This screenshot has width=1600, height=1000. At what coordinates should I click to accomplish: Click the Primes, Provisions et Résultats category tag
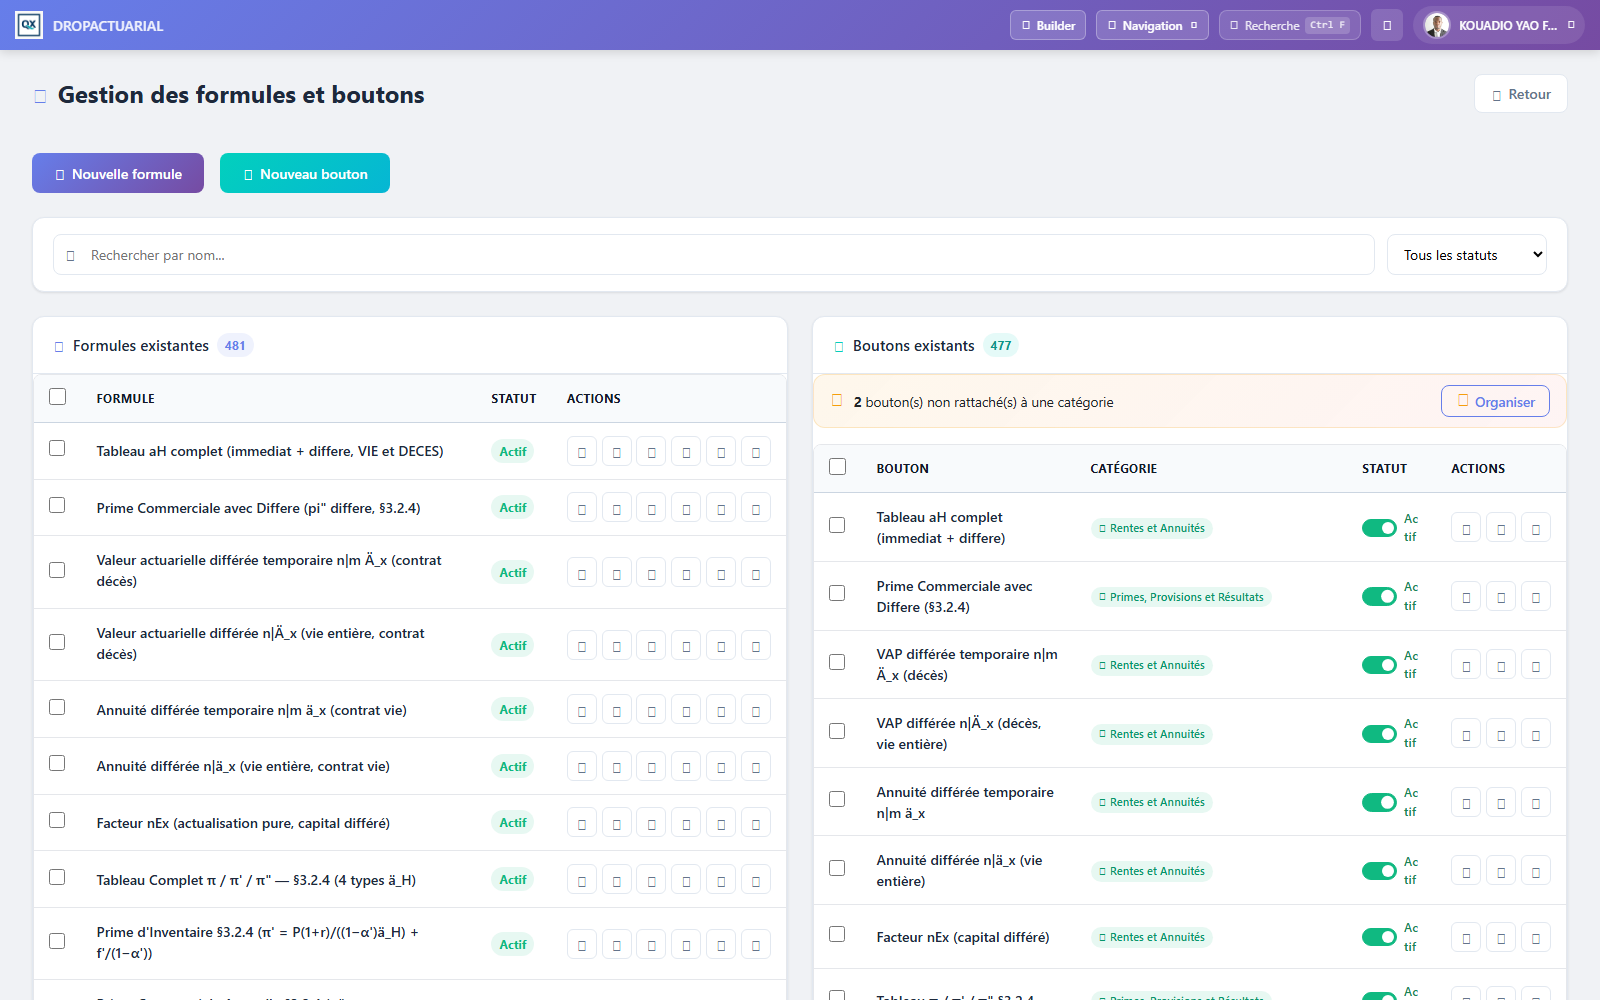[x=1181, y=597]
